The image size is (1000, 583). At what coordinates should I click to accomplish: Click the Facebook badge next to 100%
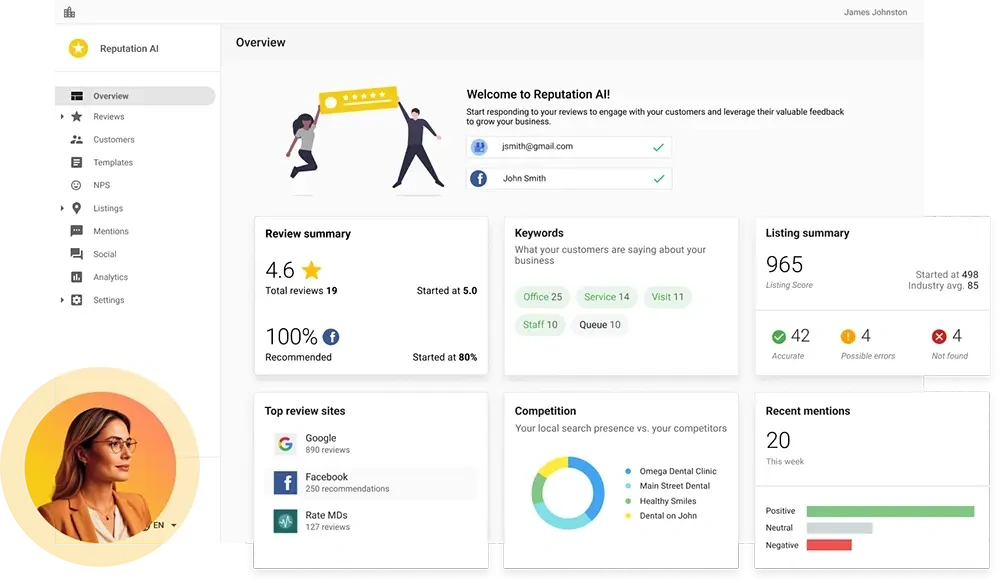pos(331,336)
